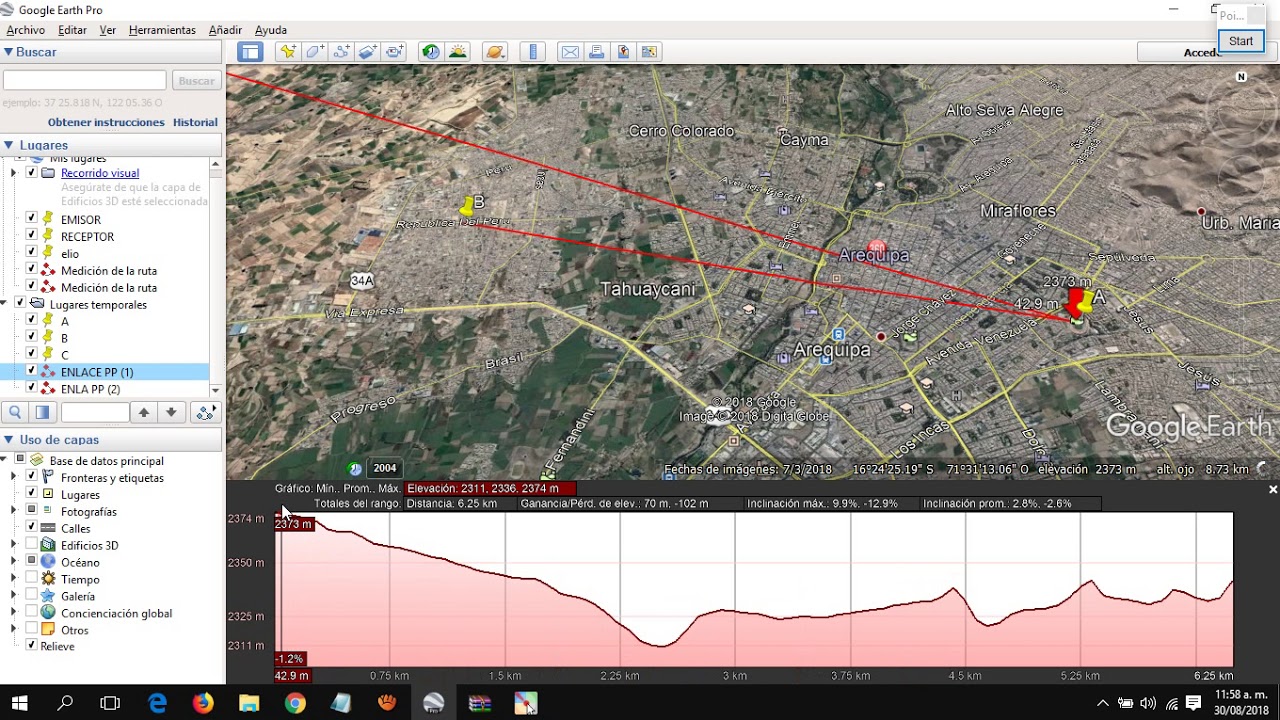Toggle the sidebar panel button
1280x720 pixels.
tap(250, 52)
